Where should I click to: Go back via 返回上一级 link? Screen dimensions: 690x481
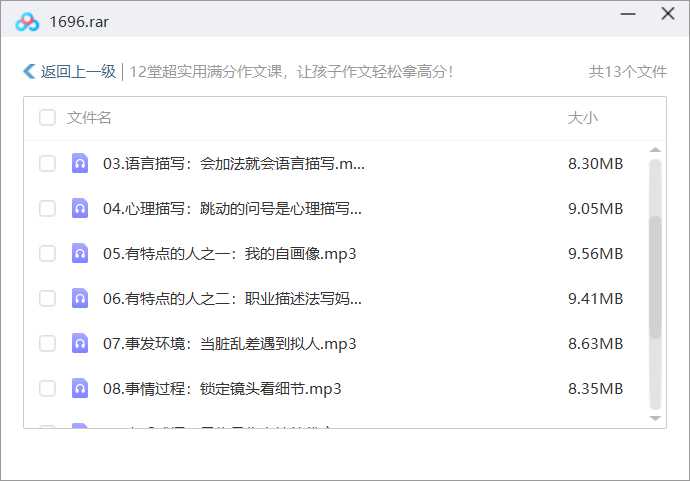[78, 72]
